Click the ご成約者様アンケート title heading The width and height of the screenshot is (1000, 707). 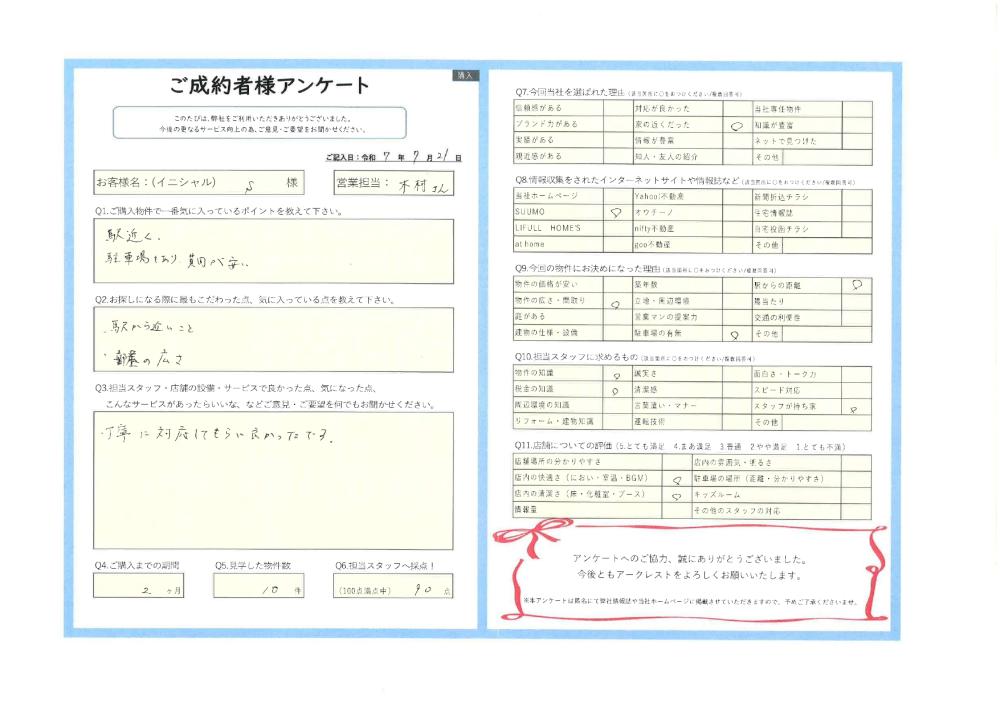[x=270, y=86]
